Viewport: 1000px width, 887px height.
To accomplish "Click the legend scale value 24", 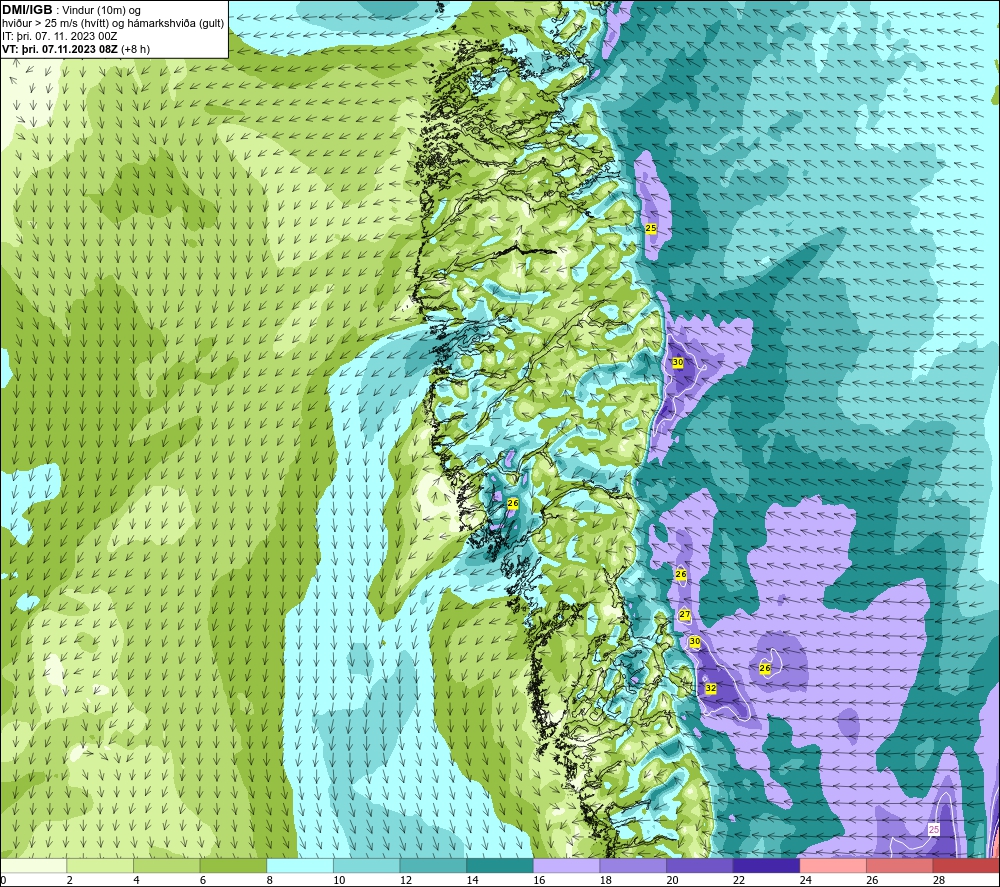I will 805,880.
